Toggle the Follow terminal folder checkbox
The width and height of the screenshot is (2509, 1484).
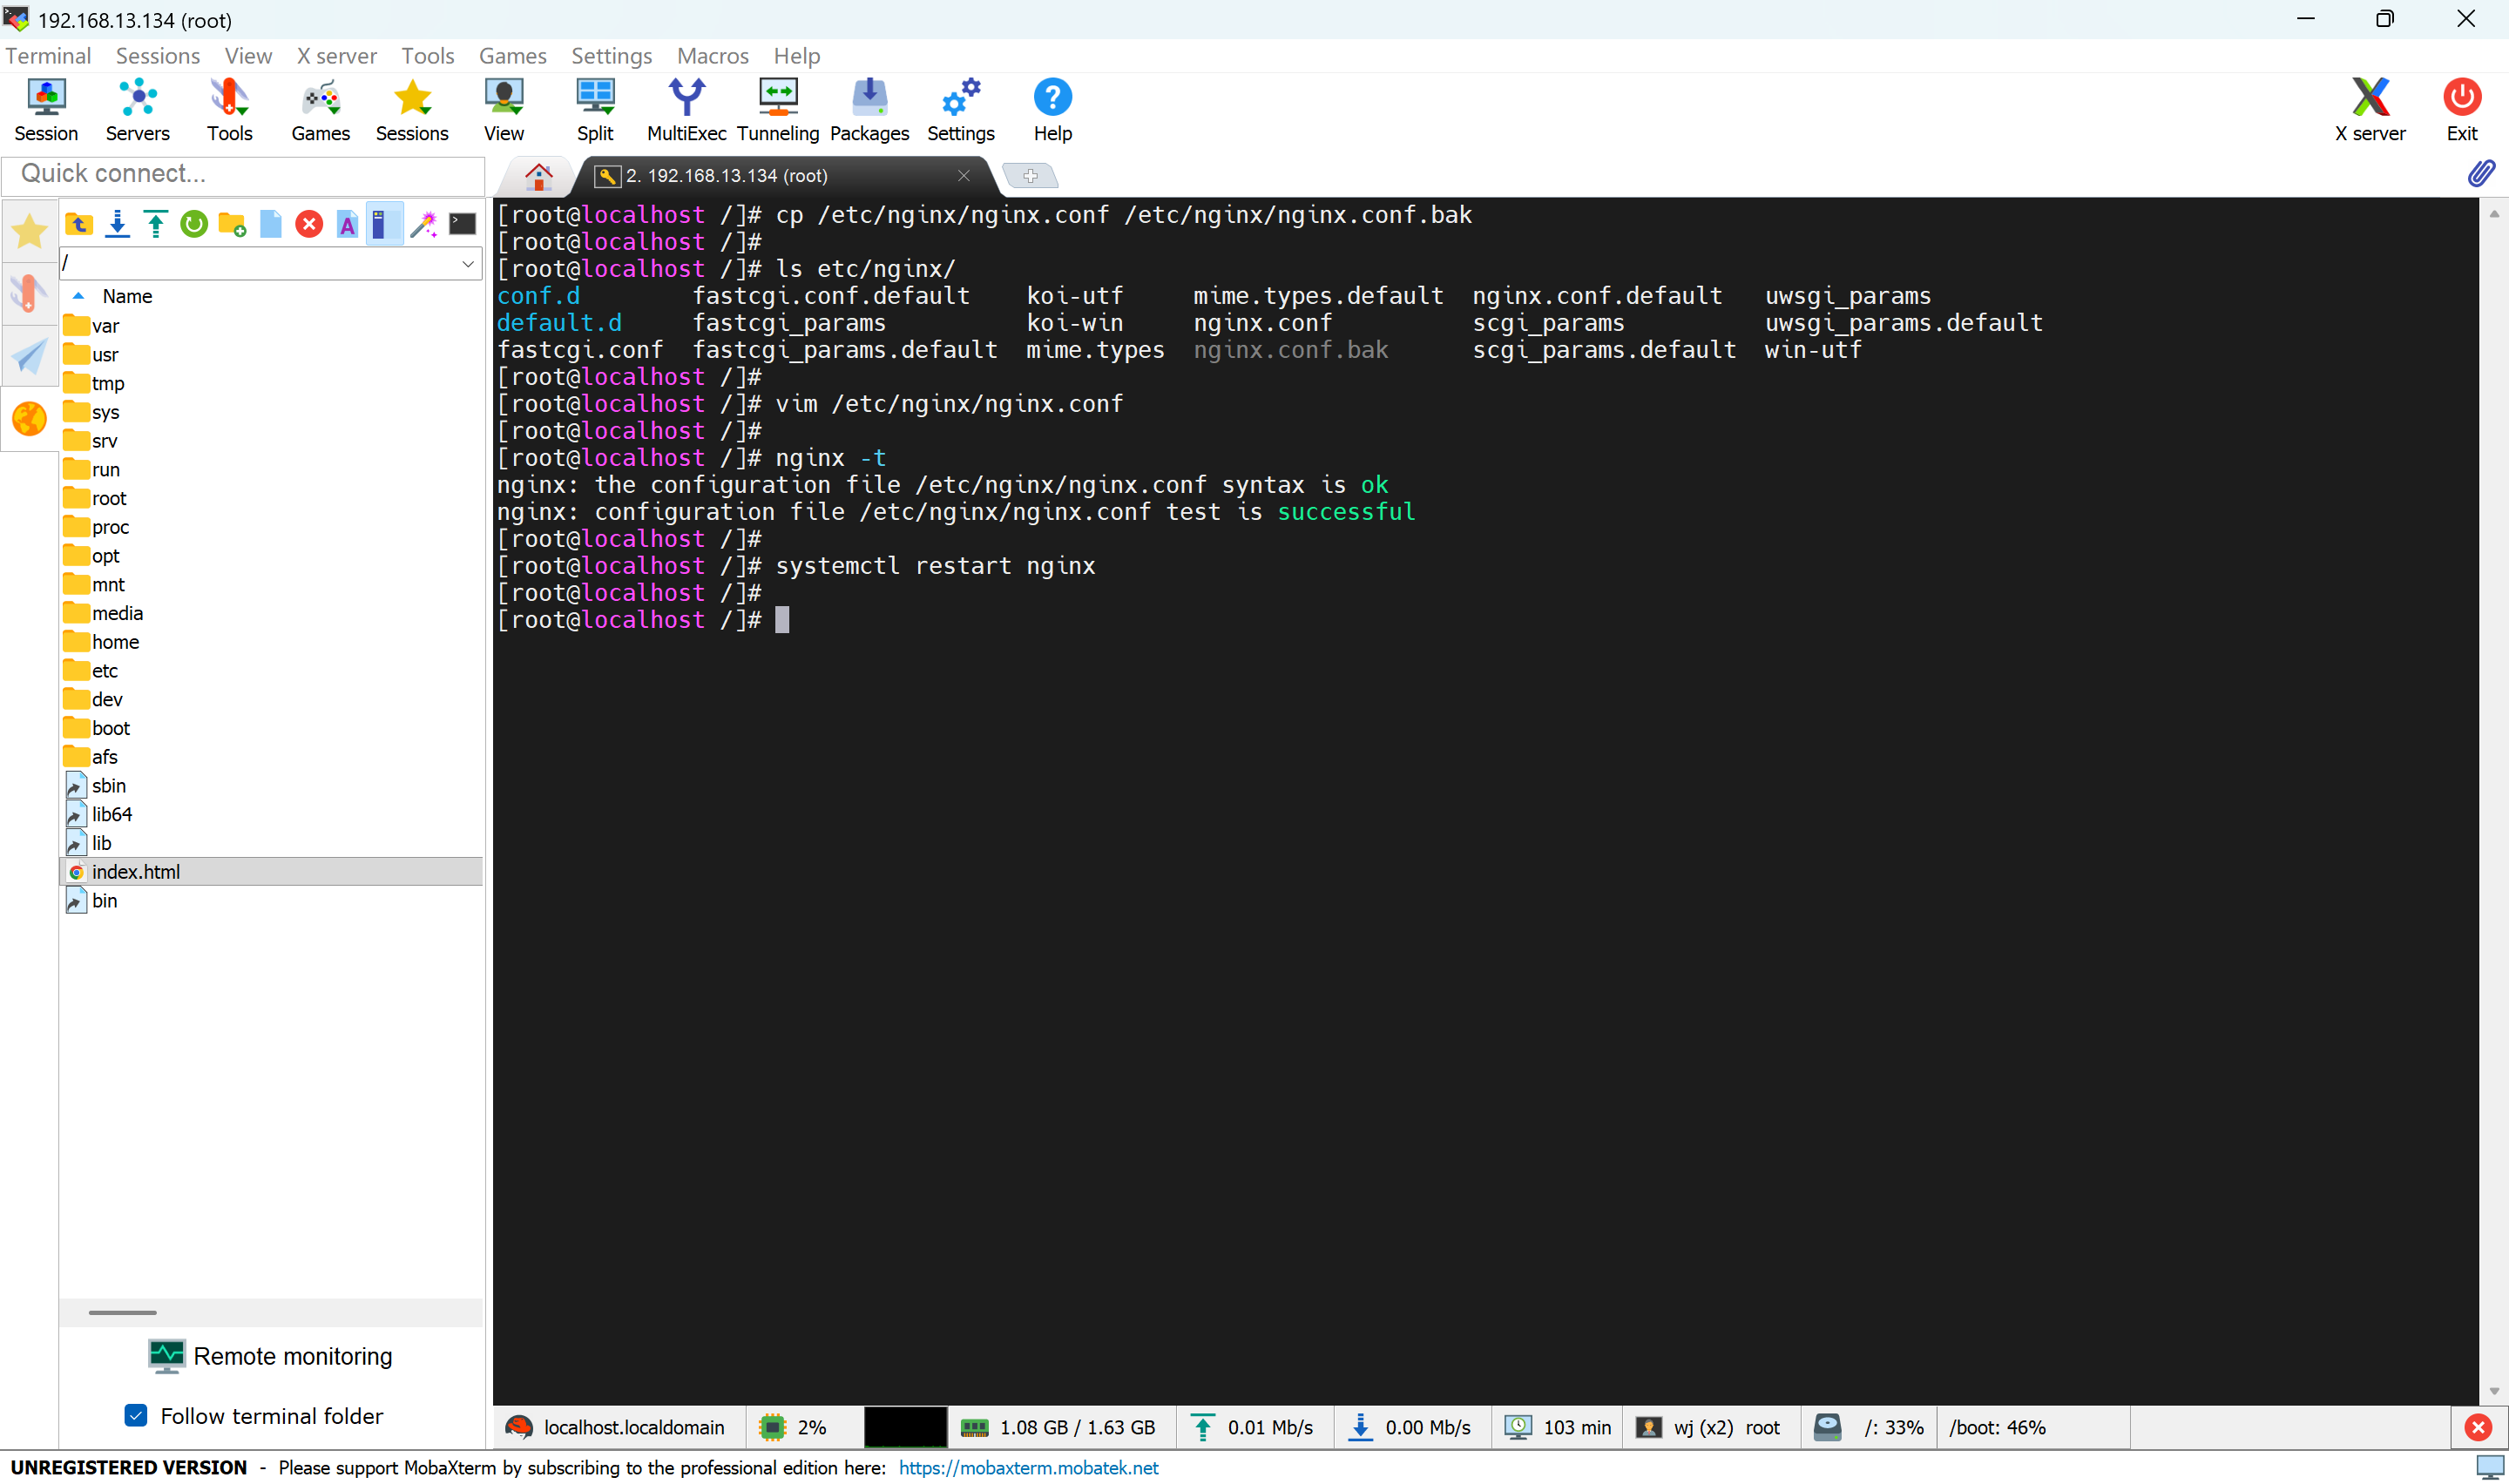[x=136, y=1415]
